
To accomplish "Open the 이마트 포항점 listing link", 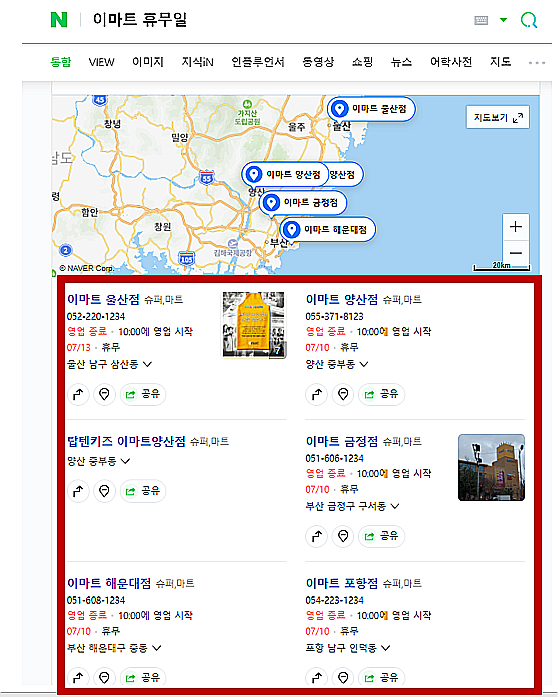I will point(341,583).
